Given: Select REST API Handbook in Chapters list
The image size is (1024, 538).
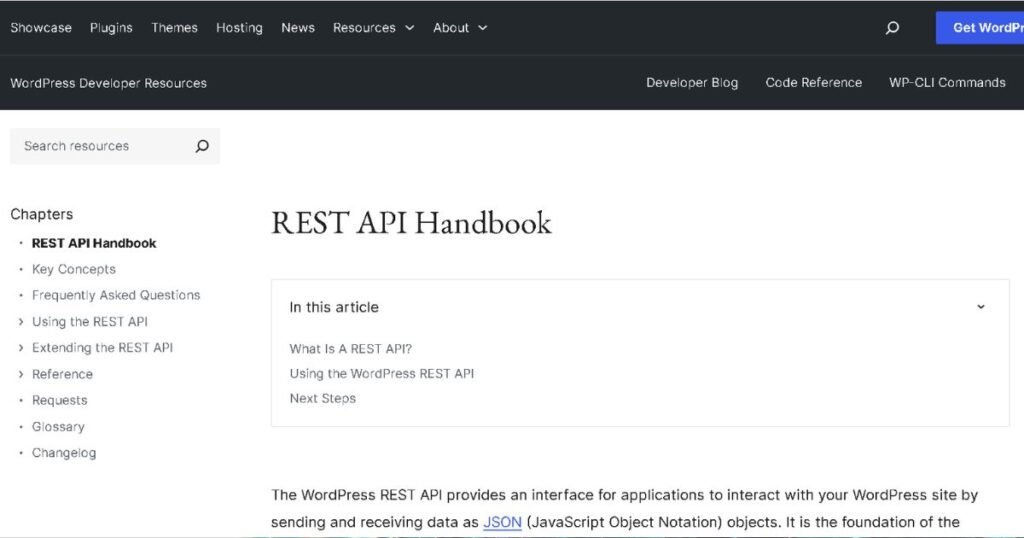Looking at the screenshot, I should [x=94, y=243].
